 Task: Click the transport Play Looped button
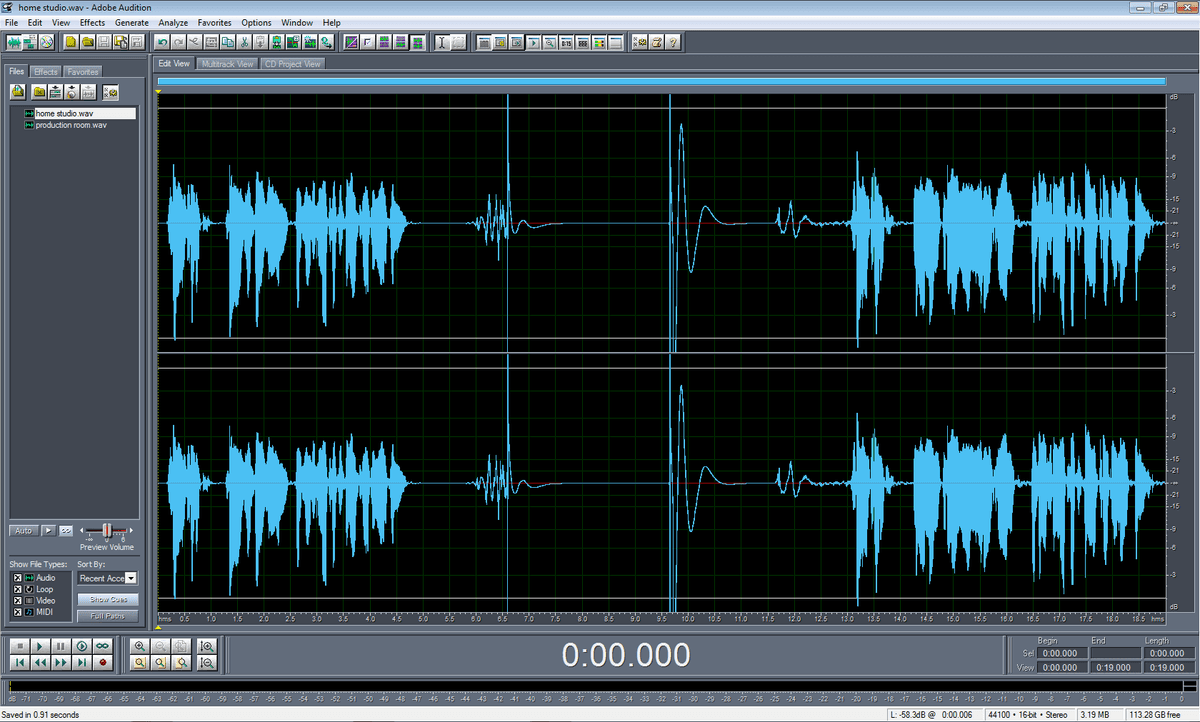(x=102, y=646)
